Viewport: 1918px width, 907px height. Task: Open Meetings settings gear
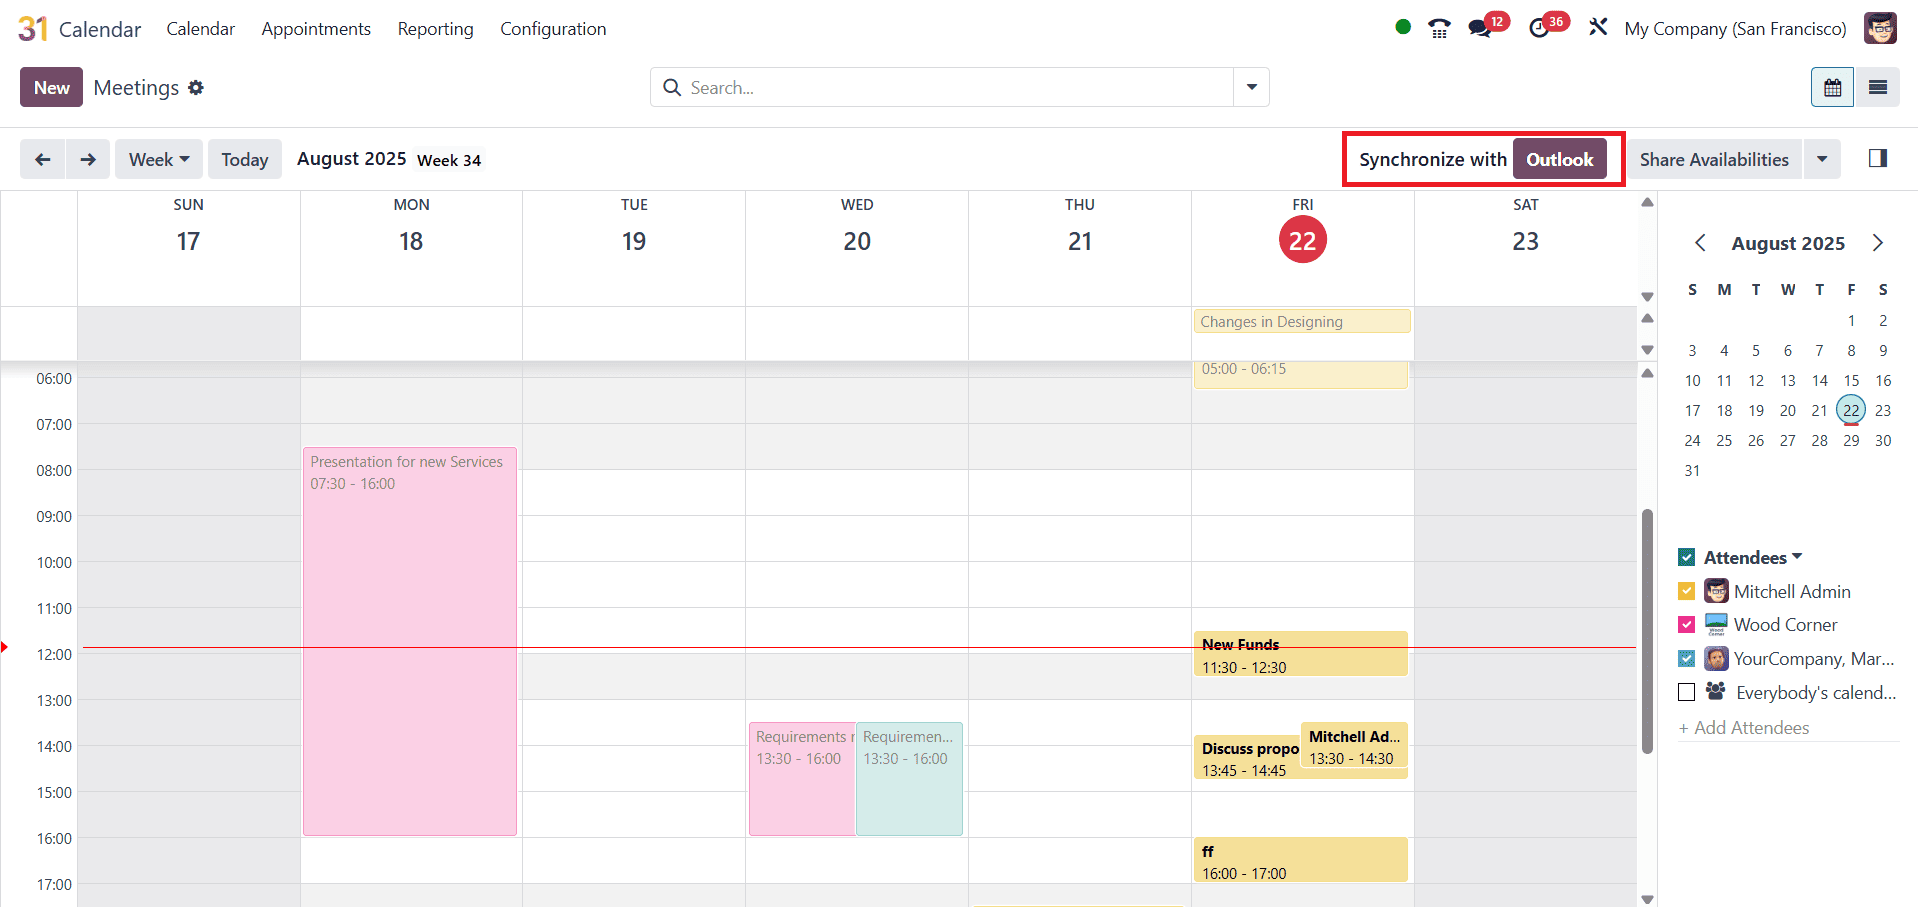tap(196, 88)
